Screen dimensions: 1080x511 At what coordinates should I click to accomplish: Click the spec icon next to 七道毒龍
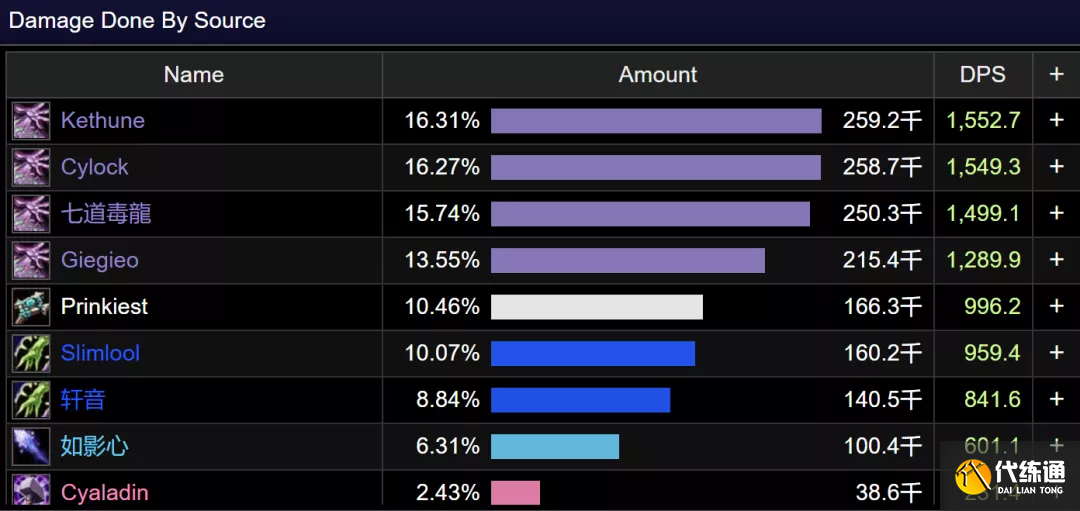pyautogui.click(x=31, y=214)
